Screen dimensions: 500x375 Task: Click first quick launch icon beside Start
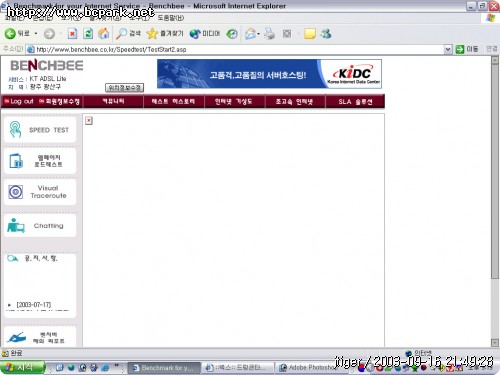60,368
